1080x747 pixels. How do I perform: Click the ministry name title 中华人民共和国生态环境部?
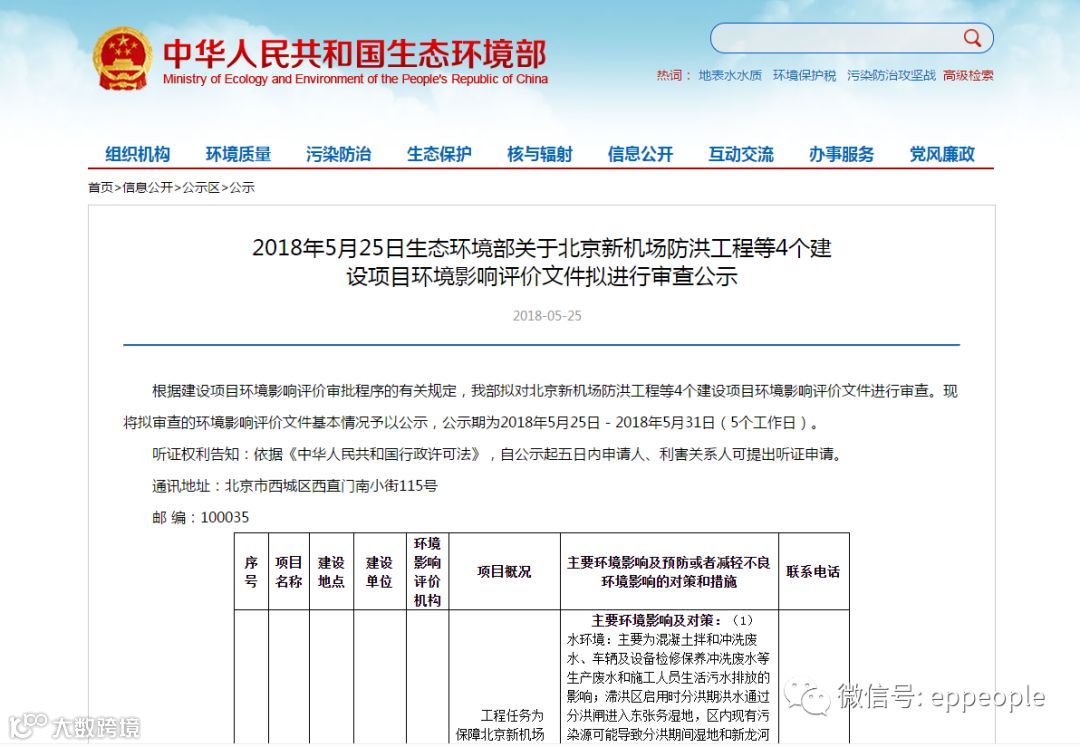(x=355, y=54)
